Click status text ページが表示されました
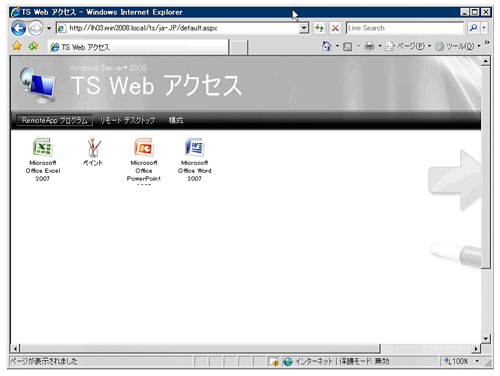 [43, 361]
